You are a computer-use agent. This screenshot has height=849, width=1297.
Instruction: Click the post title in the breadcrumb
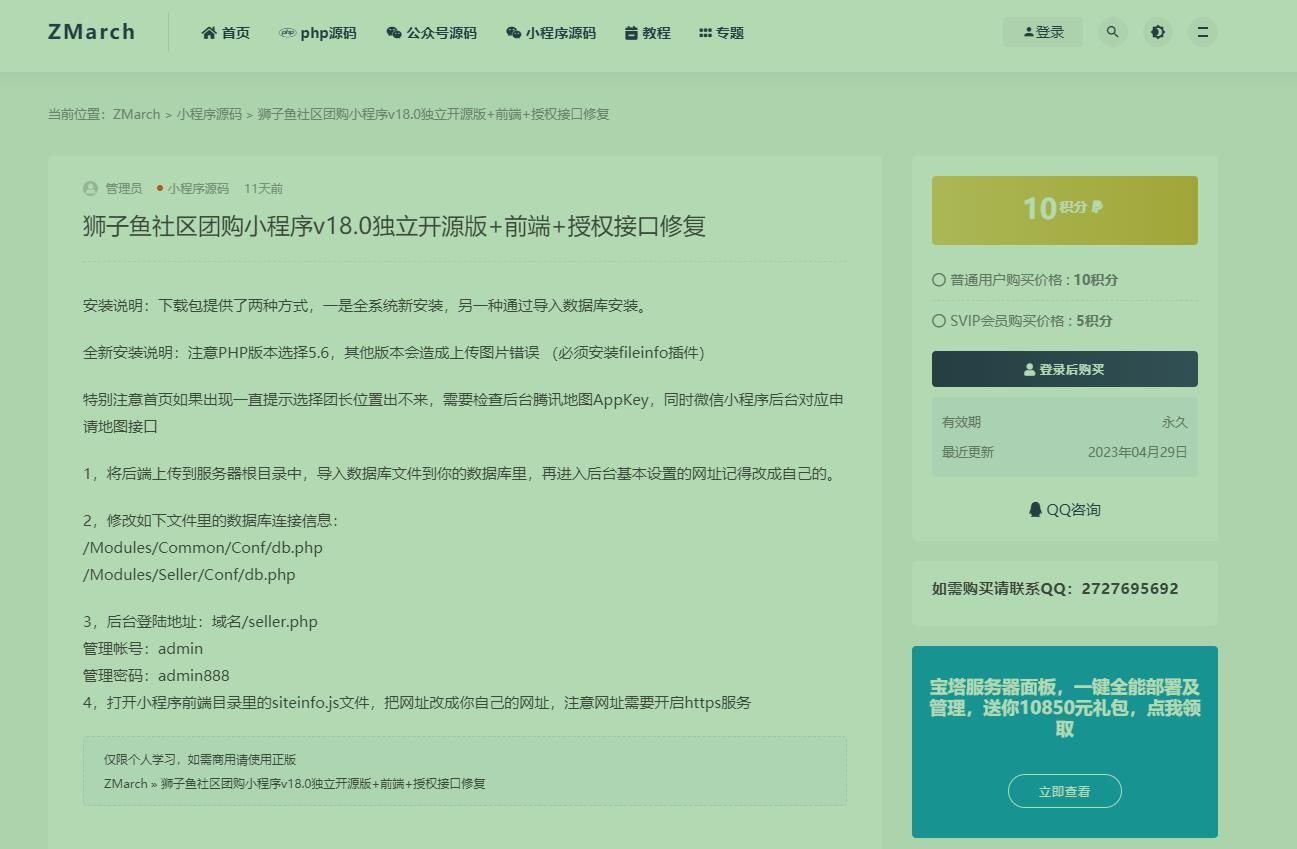(x=434, y=114)
